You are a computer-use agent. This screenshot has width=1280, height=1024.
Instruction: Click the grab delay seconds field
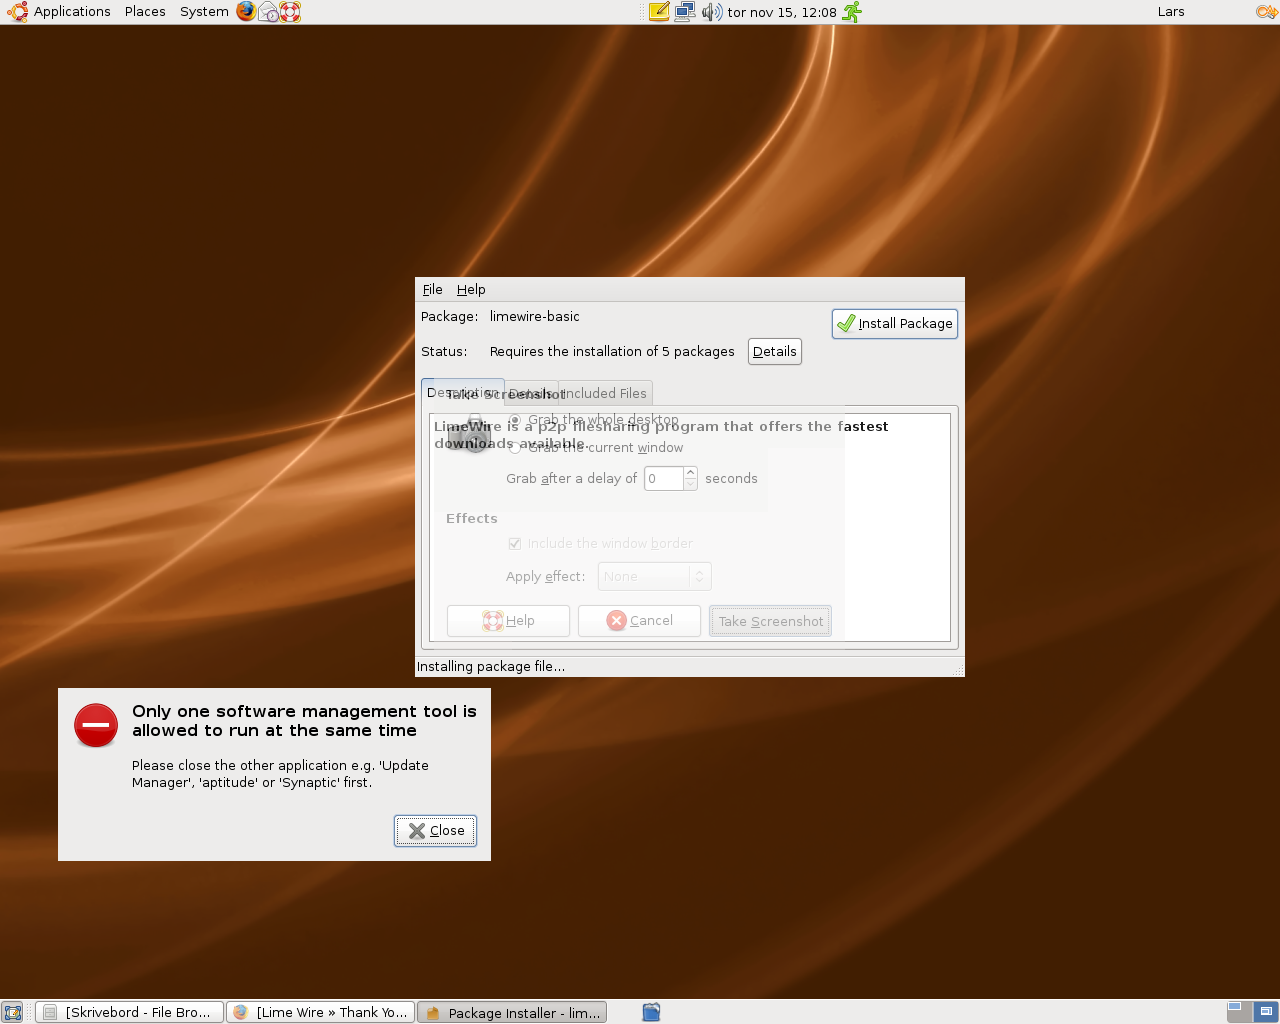663,479
